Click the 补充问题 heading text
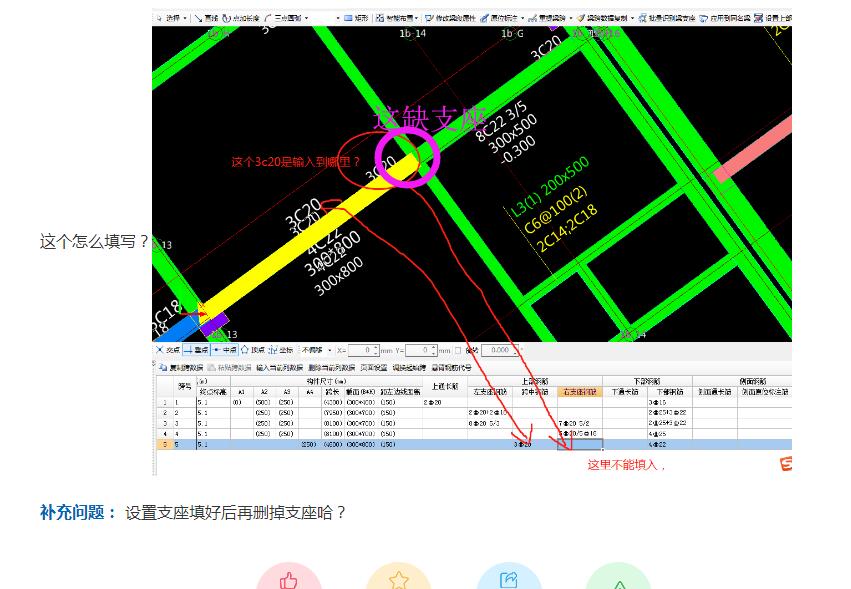This screenshot has height=589, width=851. [x=77, y=512]
